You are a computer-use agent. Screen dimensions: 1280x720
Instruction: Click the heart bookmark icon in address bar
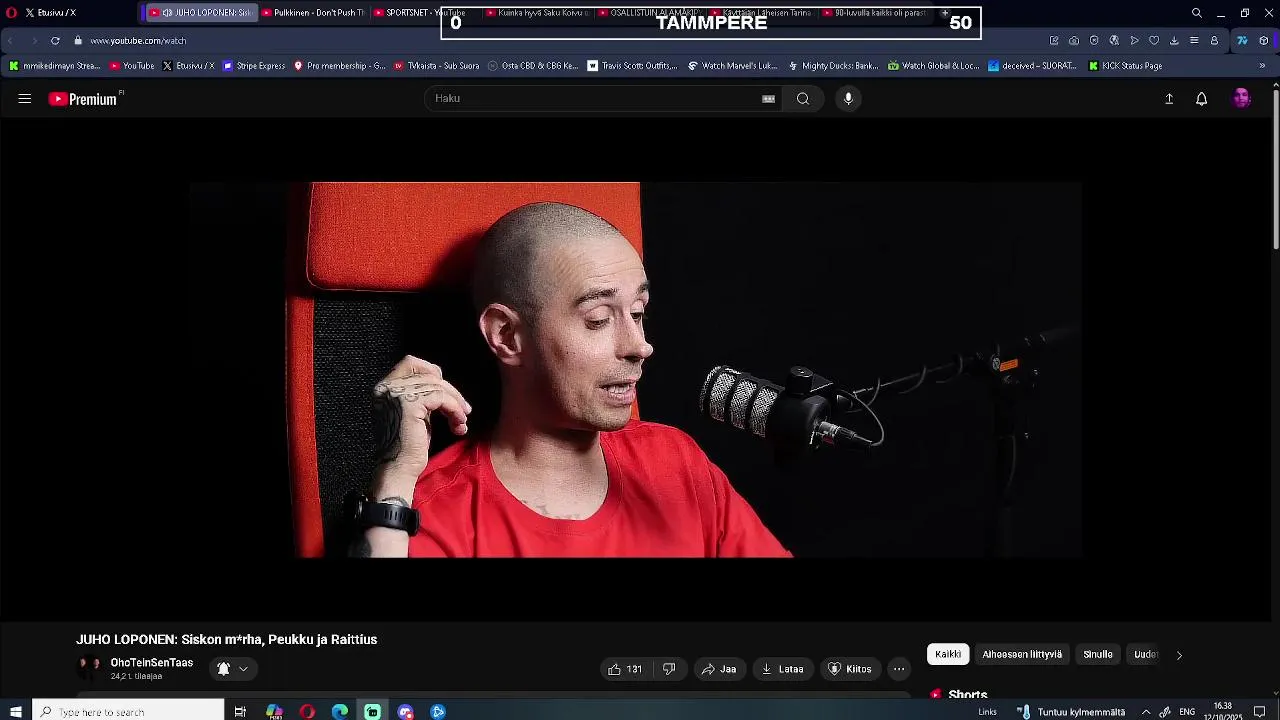pyautogui.click(x=1154, y=41)
